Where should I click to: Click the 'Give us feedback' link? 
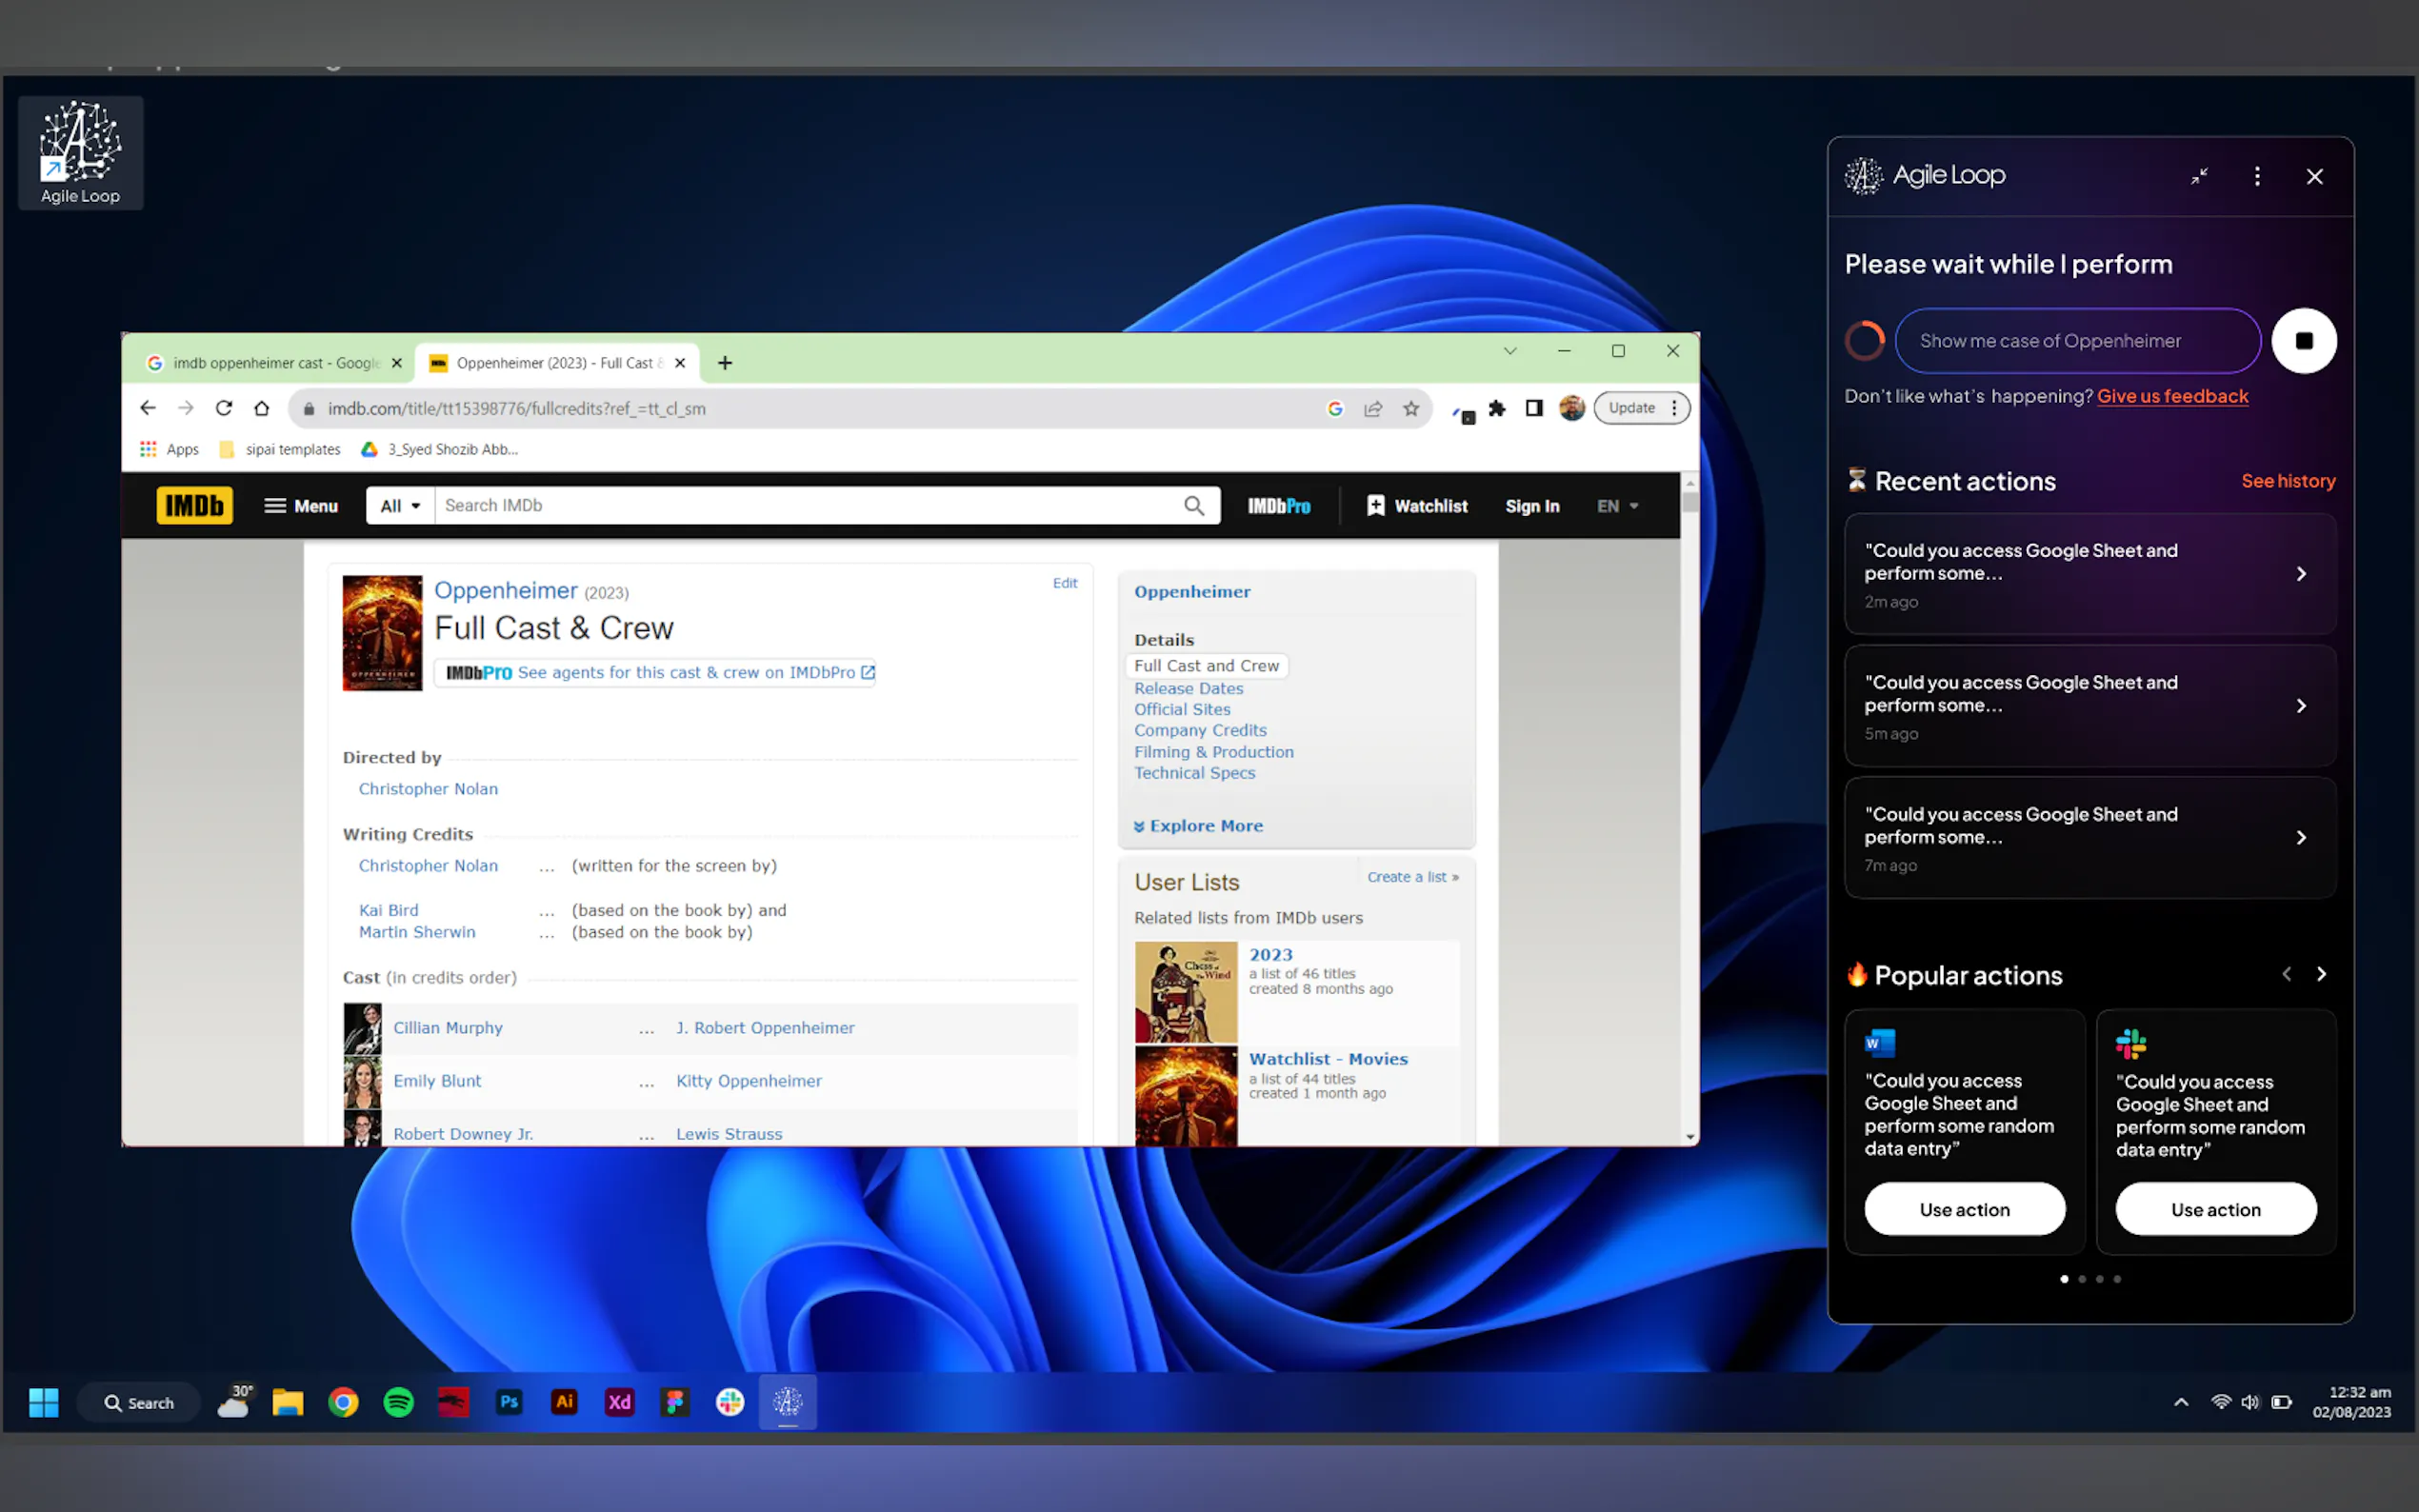point(2172,397)
